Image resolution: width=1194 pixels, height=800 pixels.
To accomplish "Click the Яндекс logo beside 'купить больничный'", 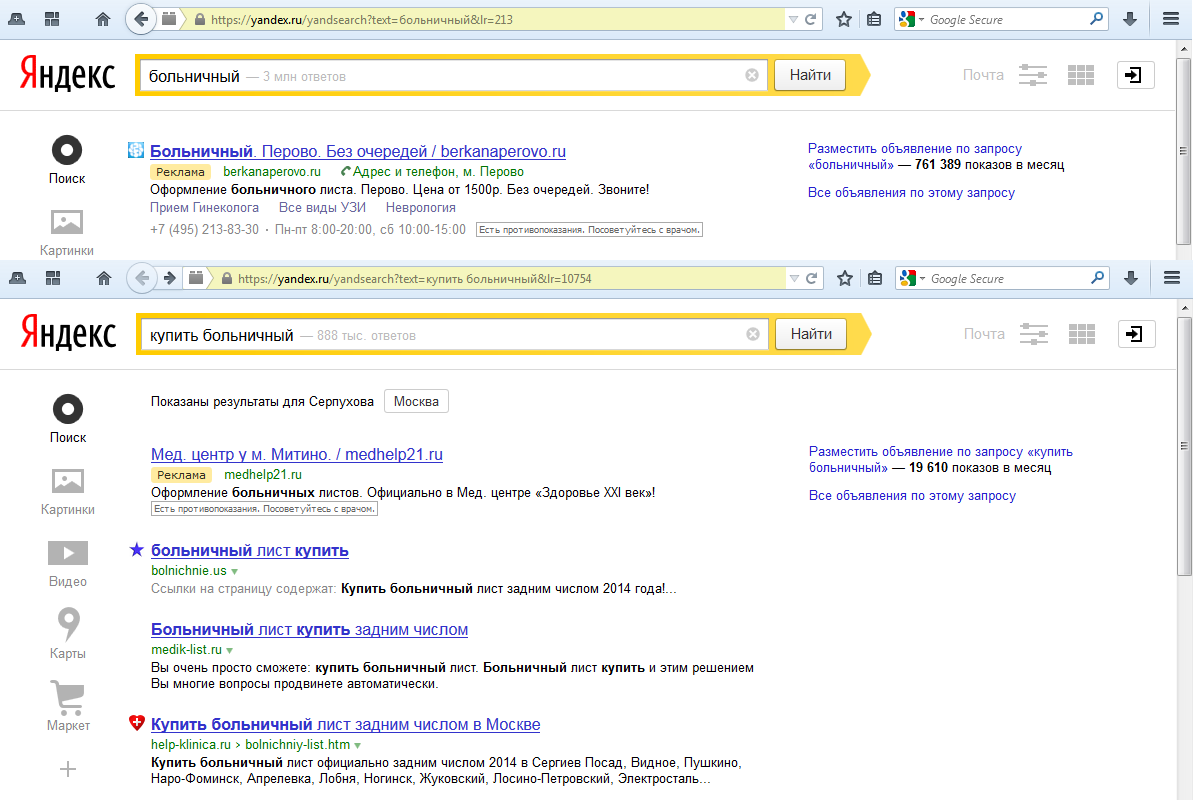I will (69, 333).
